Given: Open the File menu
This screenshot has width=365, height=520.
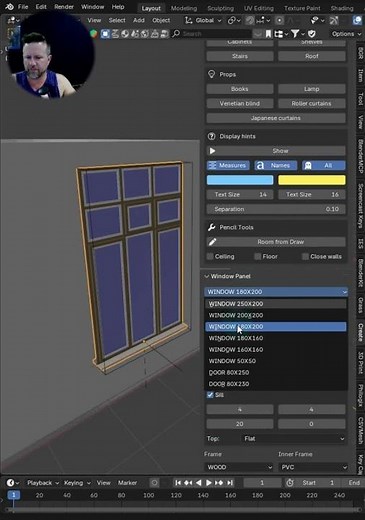Looking at the screenshot, I should 23,7.
